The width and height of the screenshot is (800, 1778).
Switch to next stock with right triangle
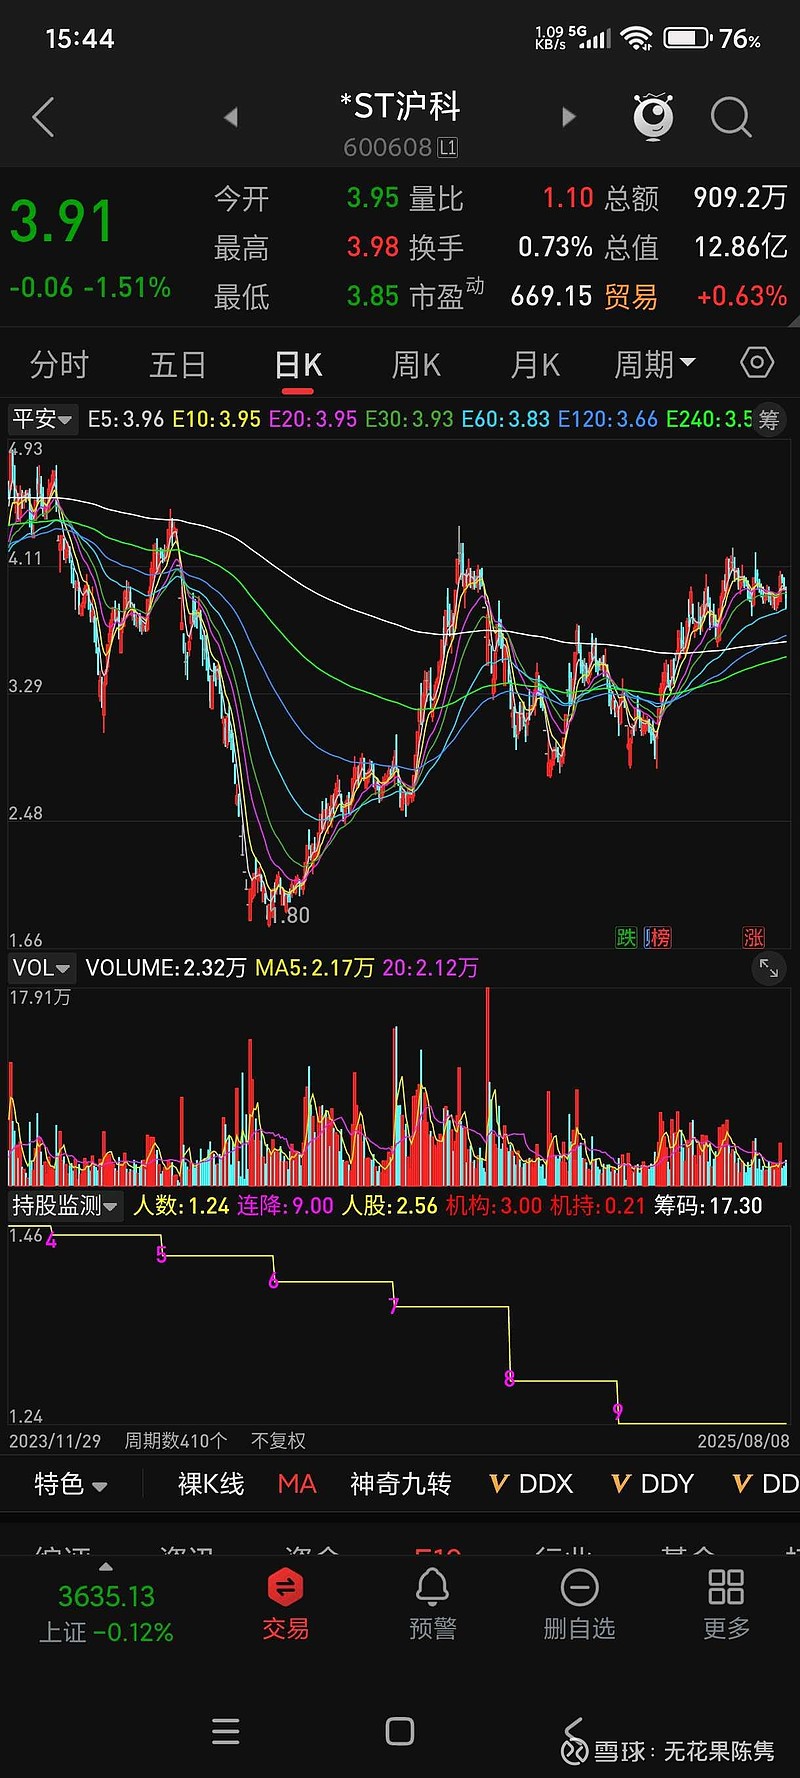[x=569, y=117]
